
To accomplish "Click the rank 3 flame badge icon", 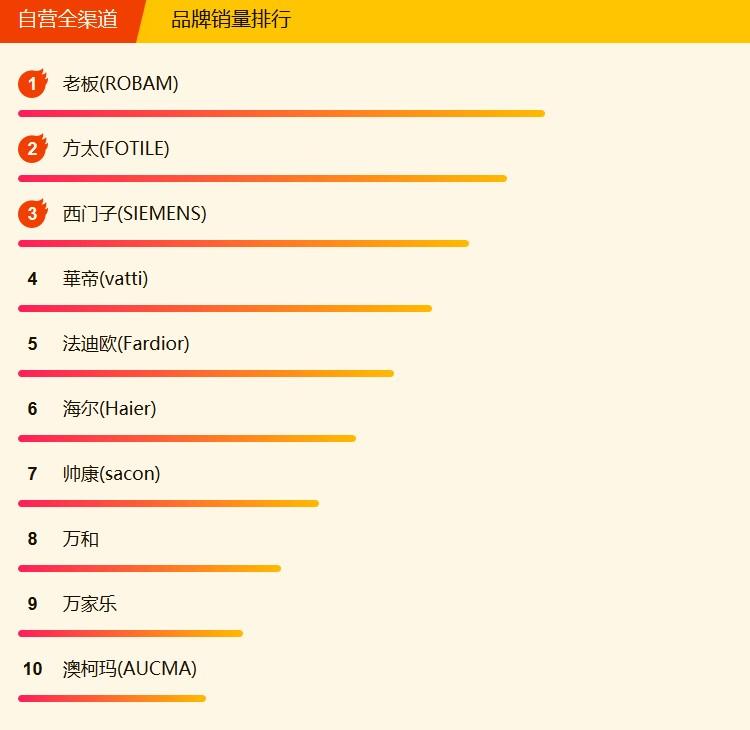I will click(33, 213).
